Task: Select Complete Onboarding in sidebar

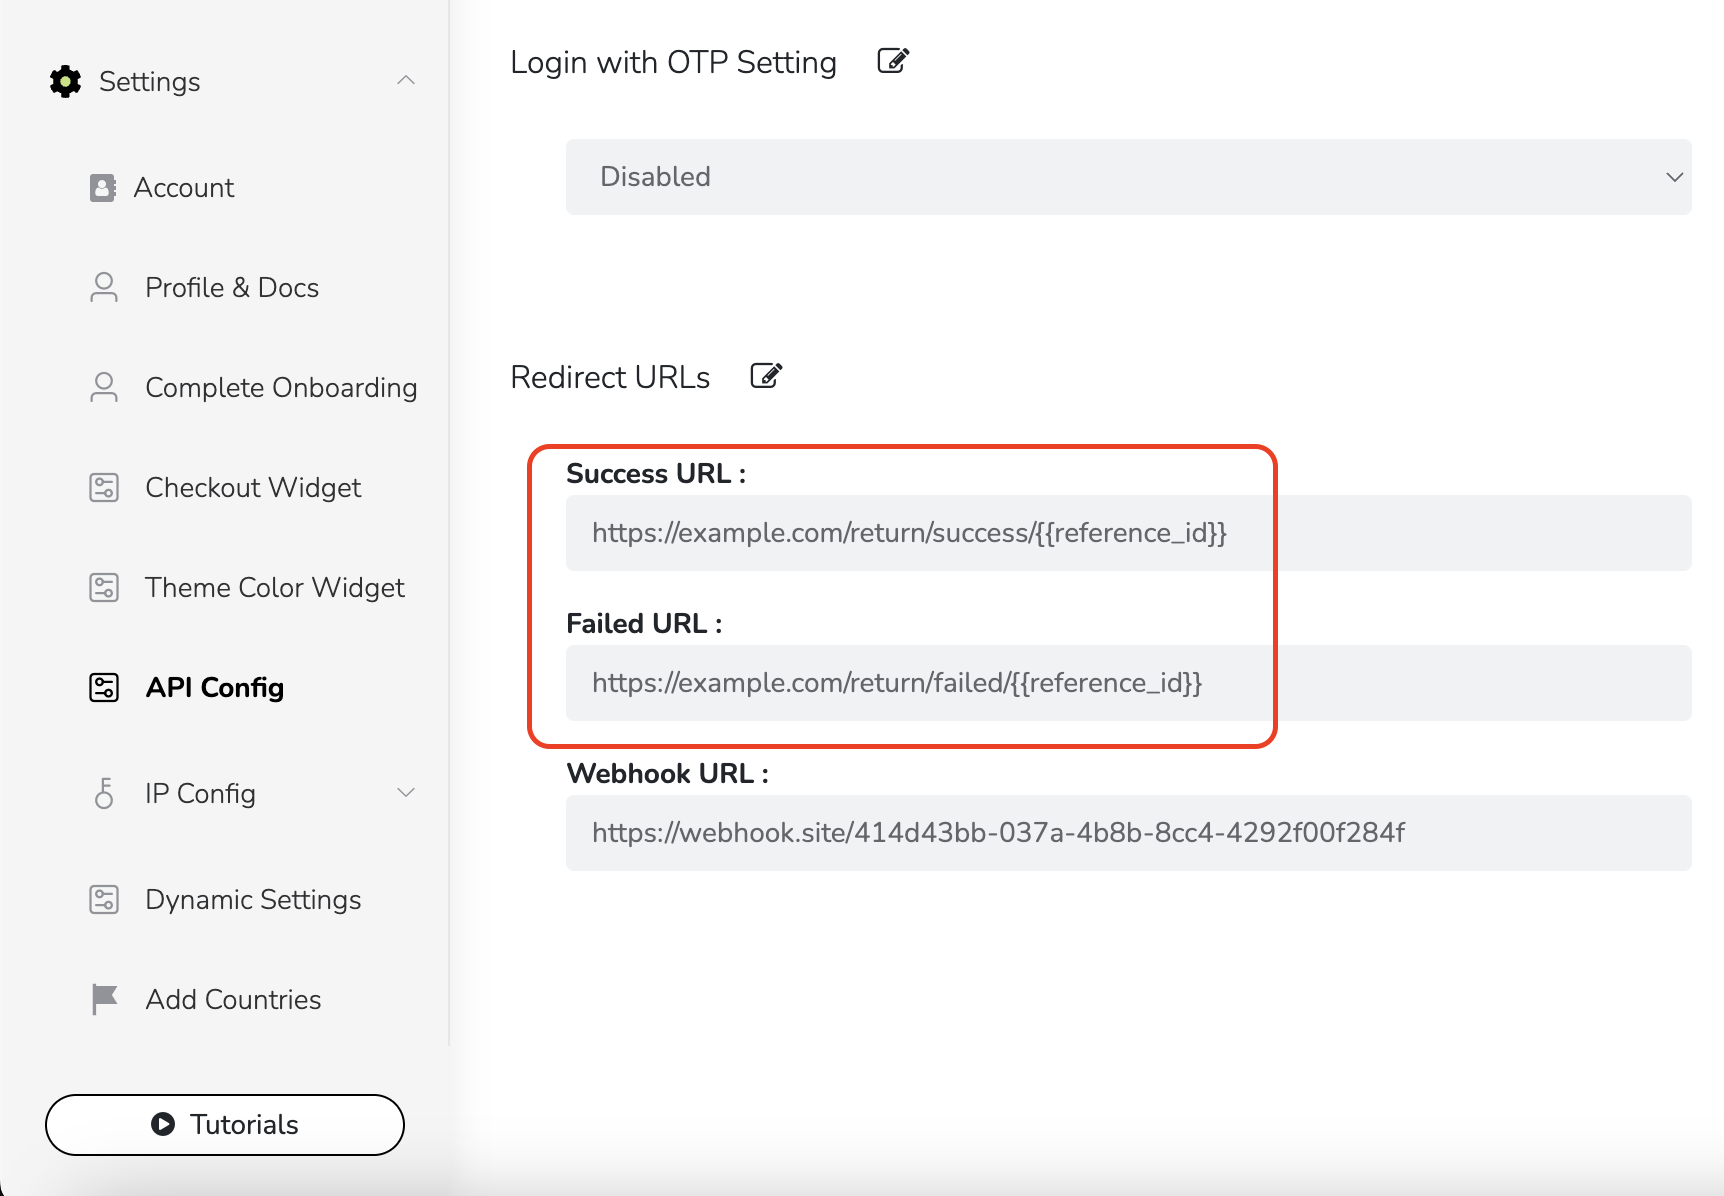Action: click(280, 388)
